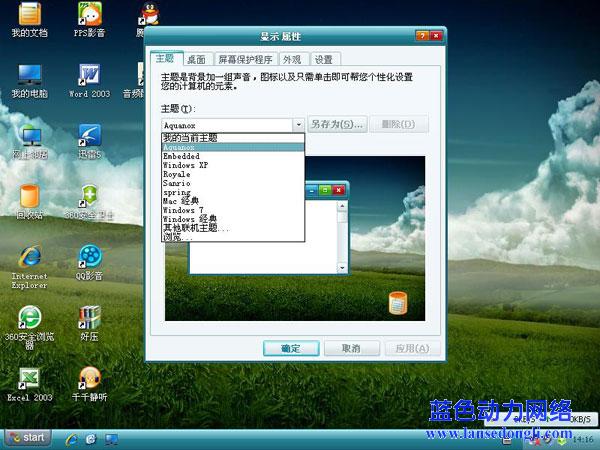The width and height of the screenshot is (600, 450).
Task: Launch the PPS影音 desktop icon
Action: 90,20
